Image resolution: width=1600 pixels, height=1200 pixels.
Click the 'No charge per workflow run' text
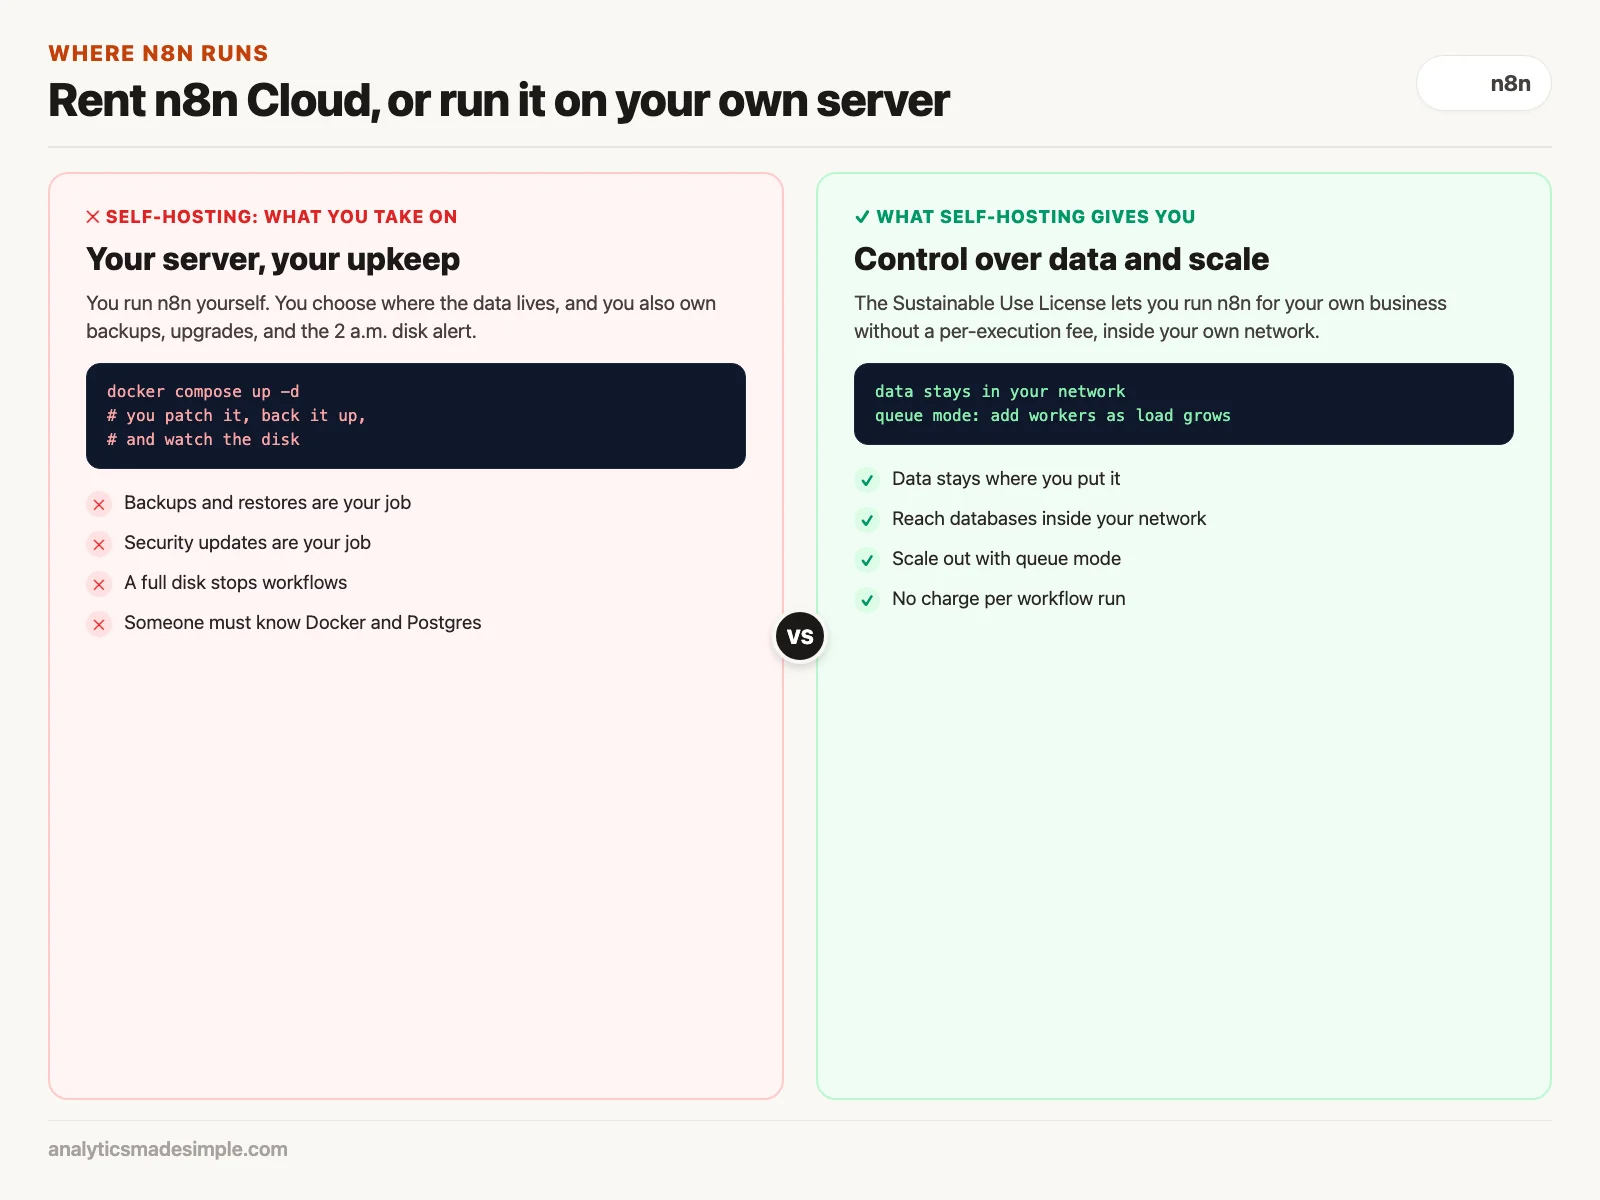point(1008,599)
